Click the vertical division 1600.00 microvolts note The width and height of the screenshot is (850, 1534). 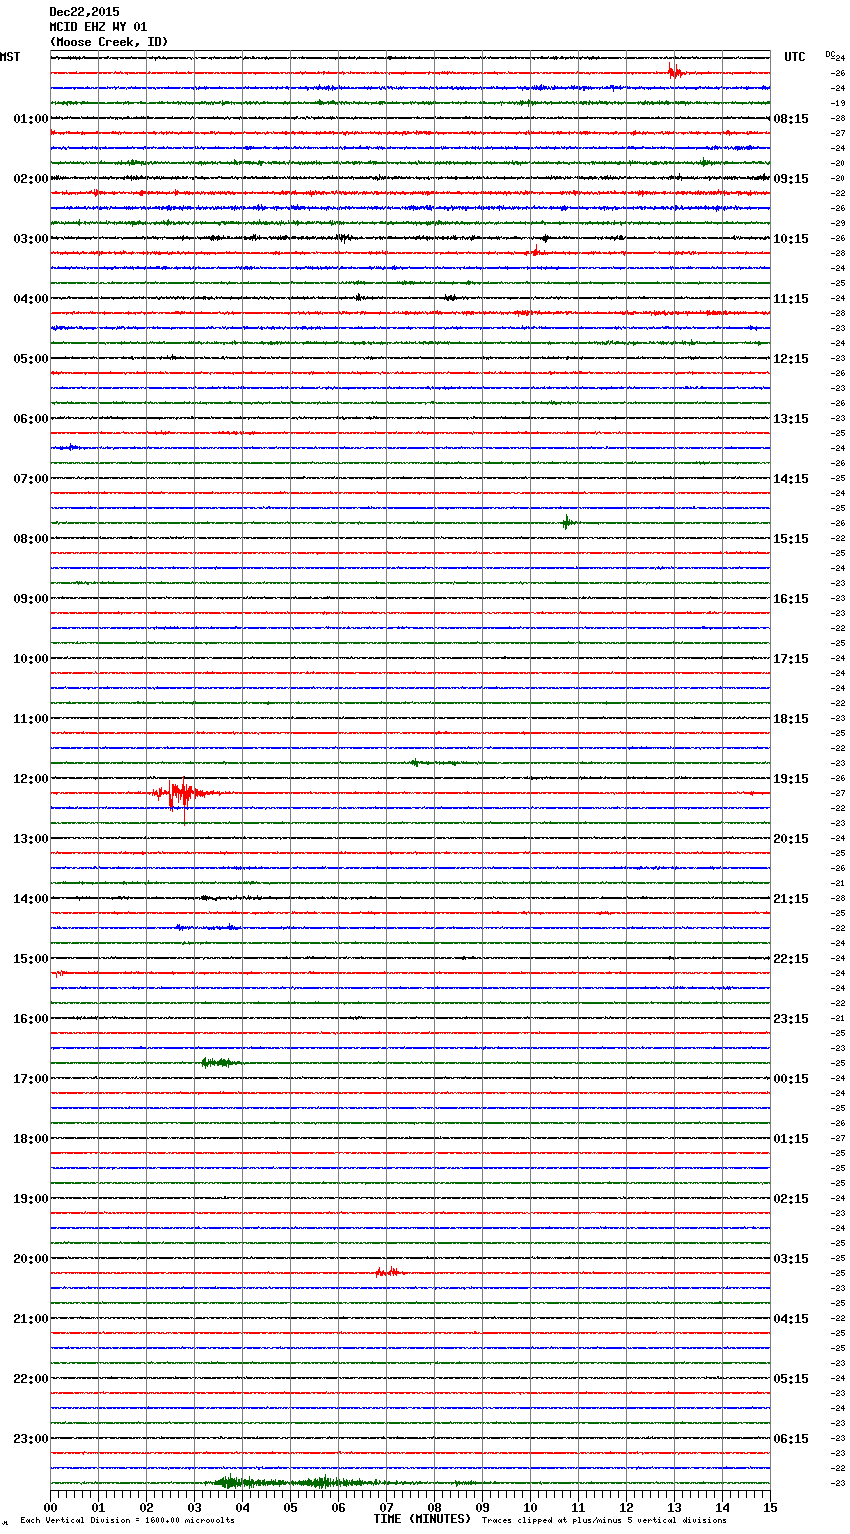coord(127,1521)
